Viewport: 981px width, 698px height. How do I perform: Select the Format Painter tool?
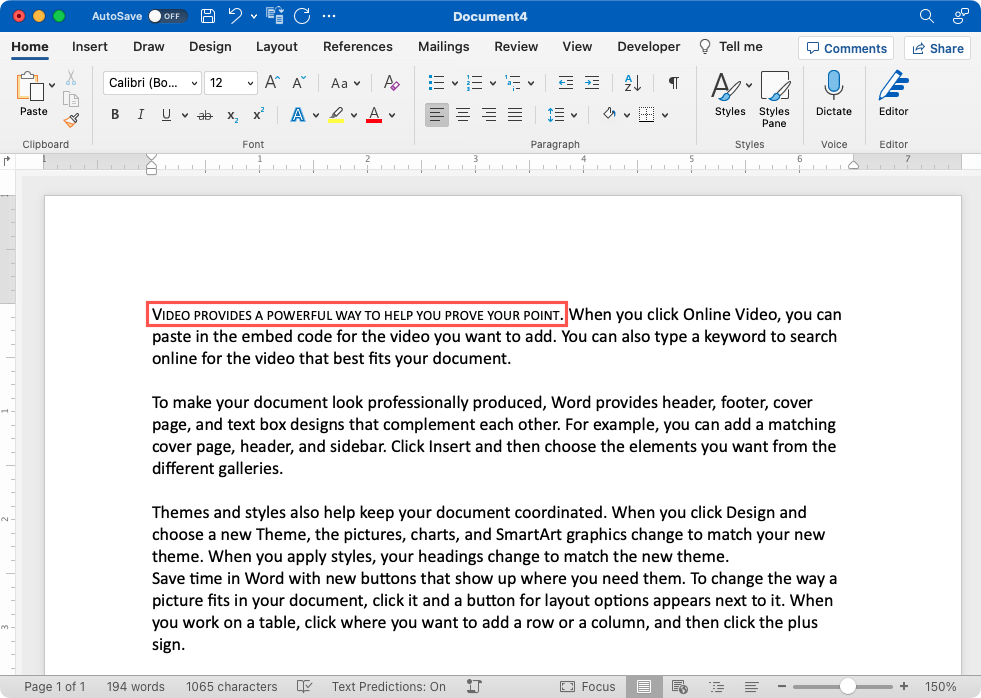(71, 120)
